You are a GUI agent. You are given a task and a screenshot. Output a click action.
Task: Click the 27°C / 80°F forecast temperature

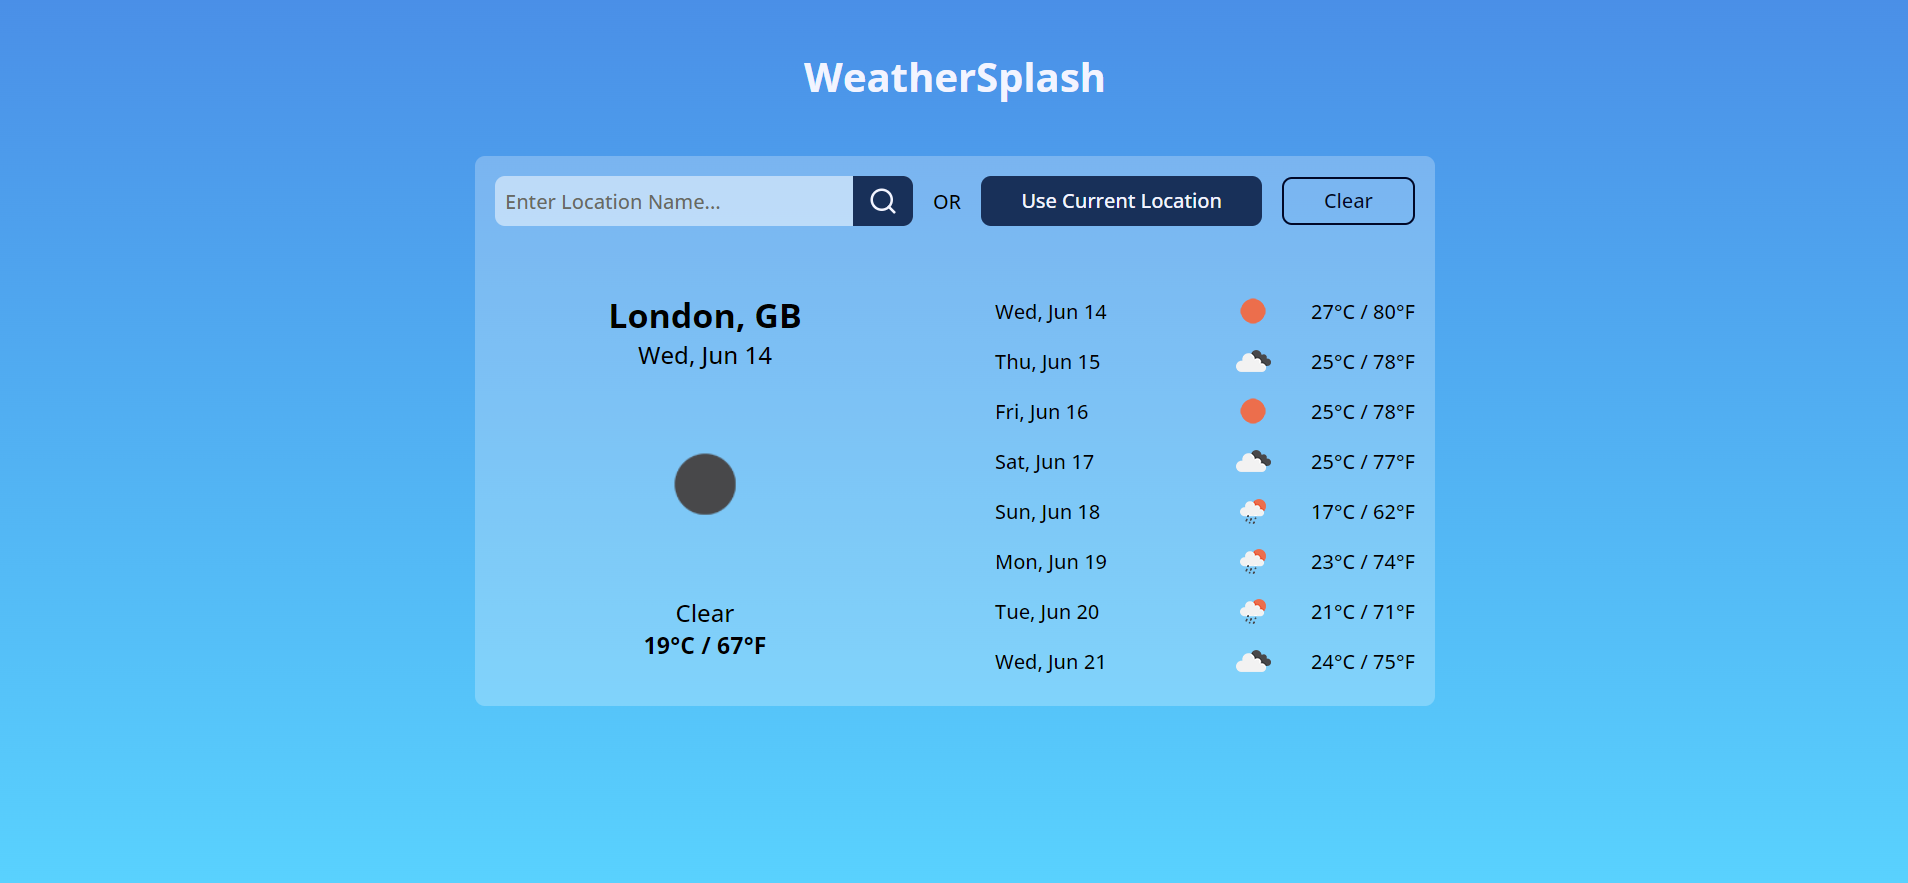1363,311
